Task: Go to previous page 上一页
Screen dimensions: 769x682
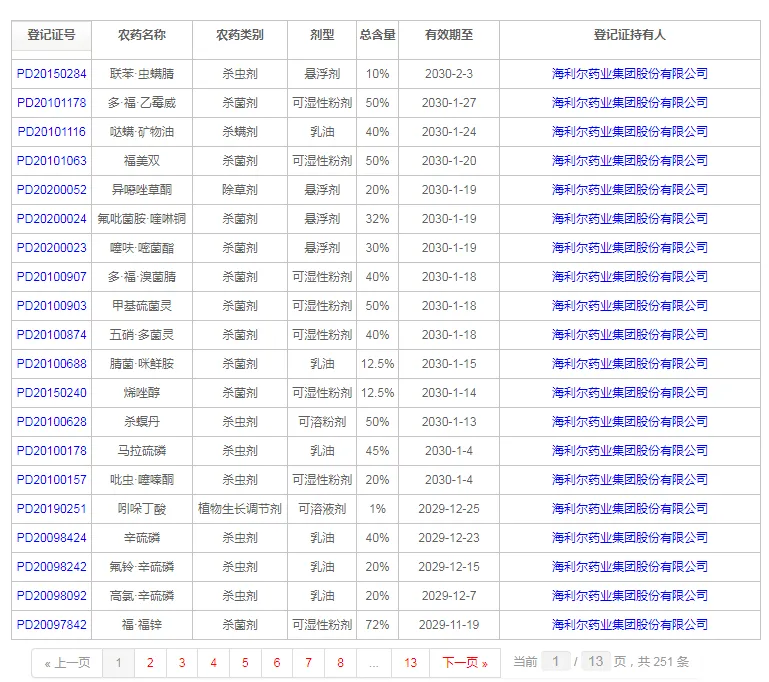Action: [67, 663]
